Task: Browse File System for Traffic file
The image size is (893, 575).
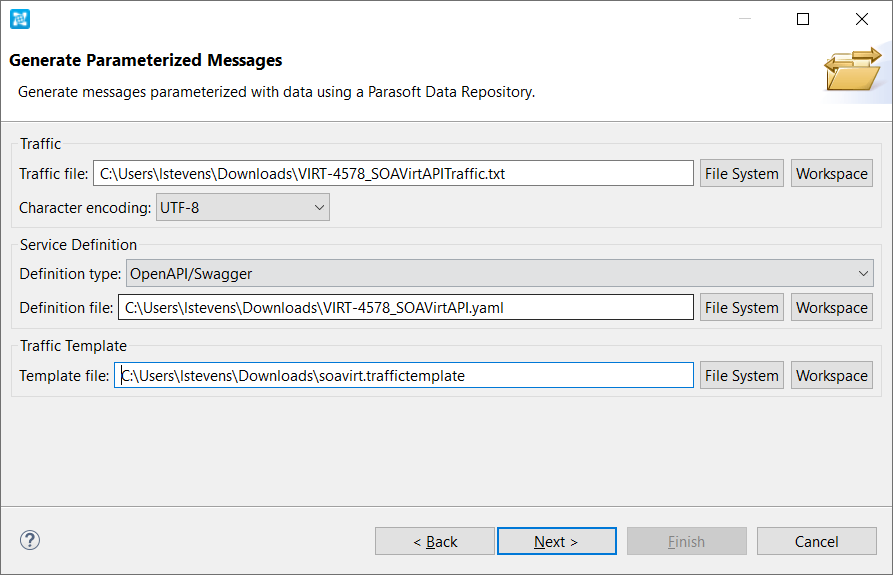Action: 742,174
